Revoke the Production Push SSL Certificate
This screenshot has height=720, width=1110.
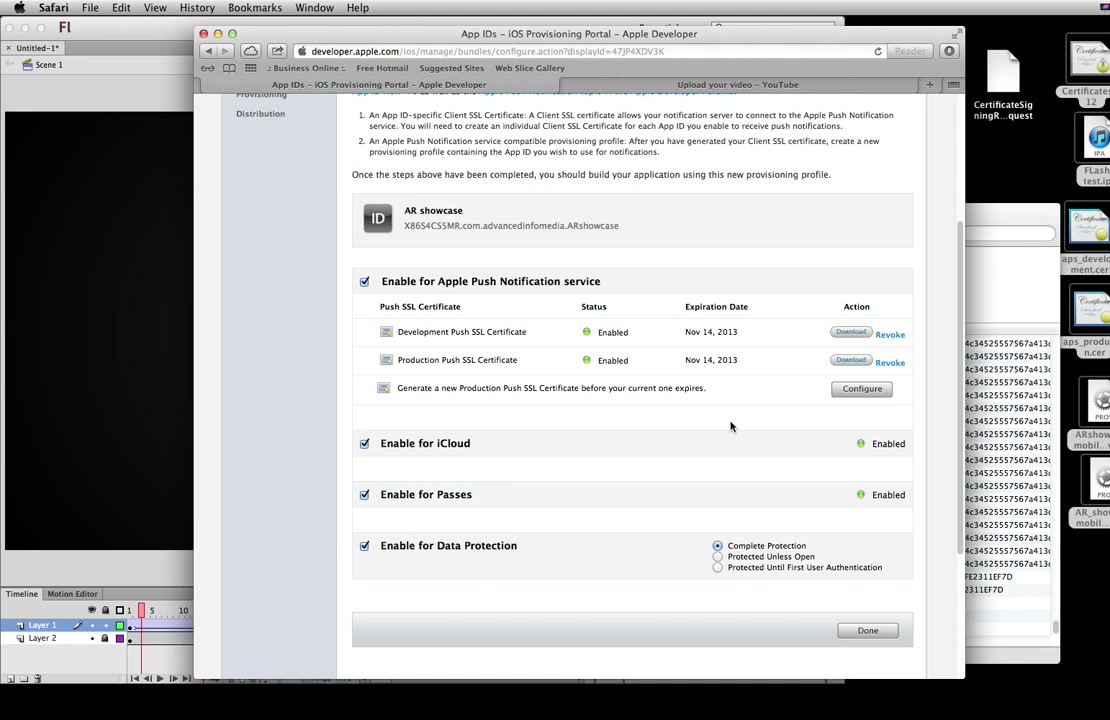pos(890,362)
